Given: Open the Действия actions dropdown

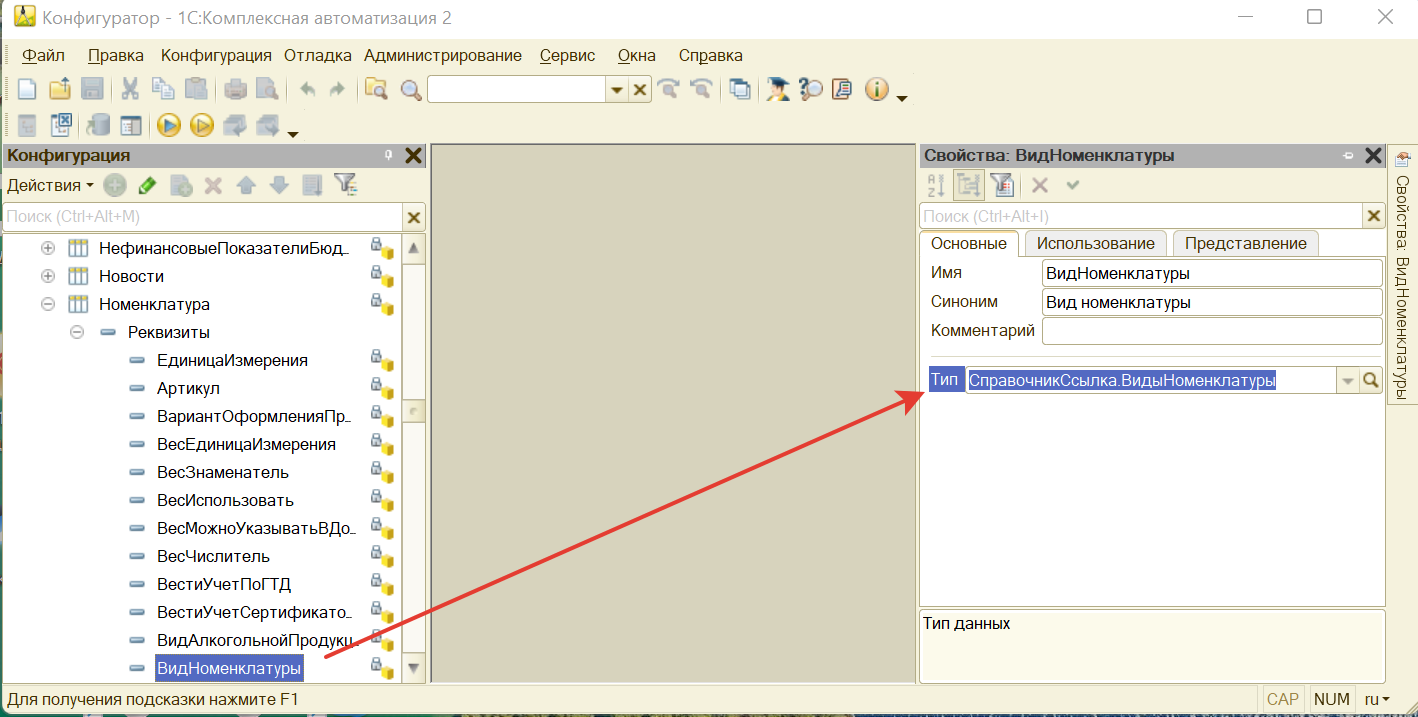Looking at the screenshot, I should pos(50,185).
